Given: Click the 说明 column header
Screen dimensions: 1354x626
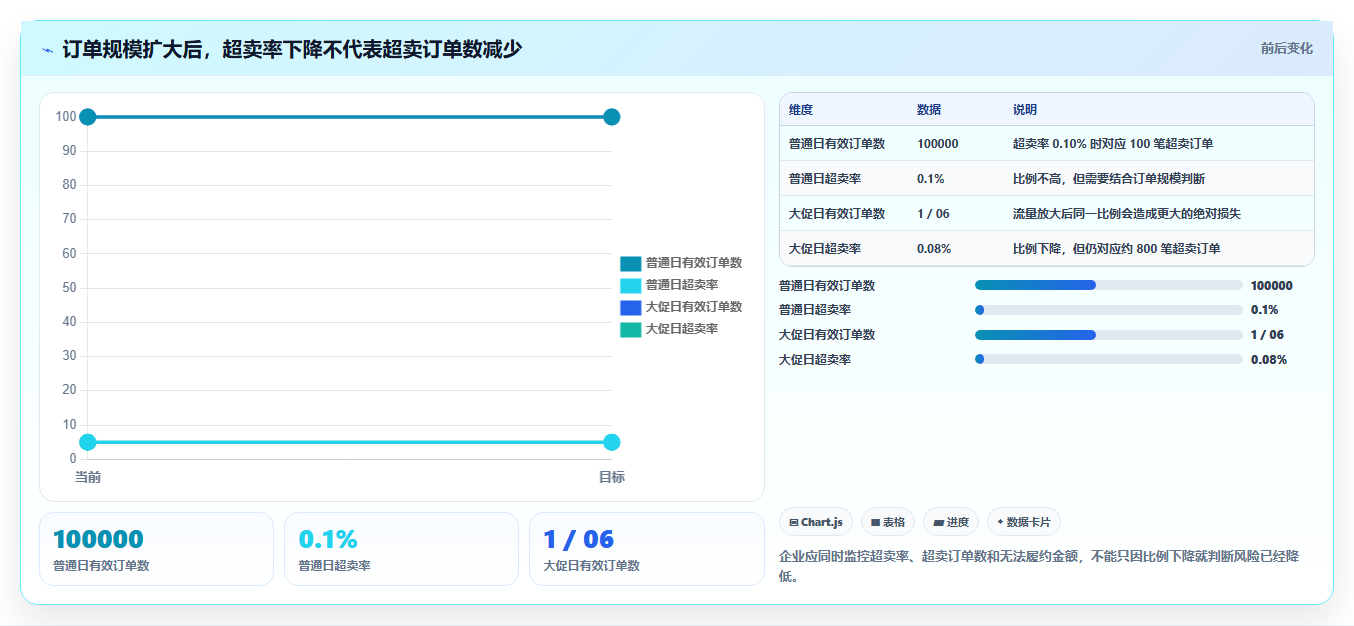Looking at the screenshot, I should click(1025, 110).
